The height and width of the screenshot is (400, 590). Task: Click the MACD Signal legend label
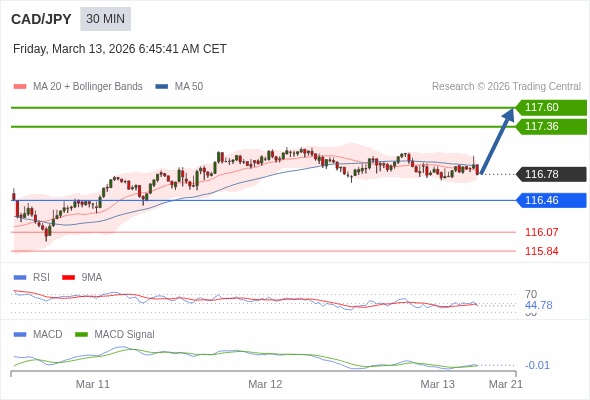[x=124, y=335]
